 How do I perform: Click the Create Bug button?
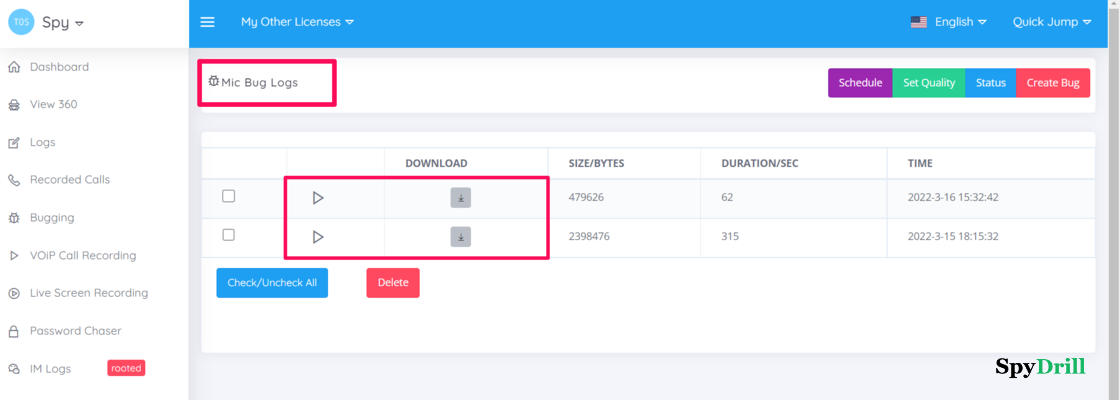(1052, 83)
